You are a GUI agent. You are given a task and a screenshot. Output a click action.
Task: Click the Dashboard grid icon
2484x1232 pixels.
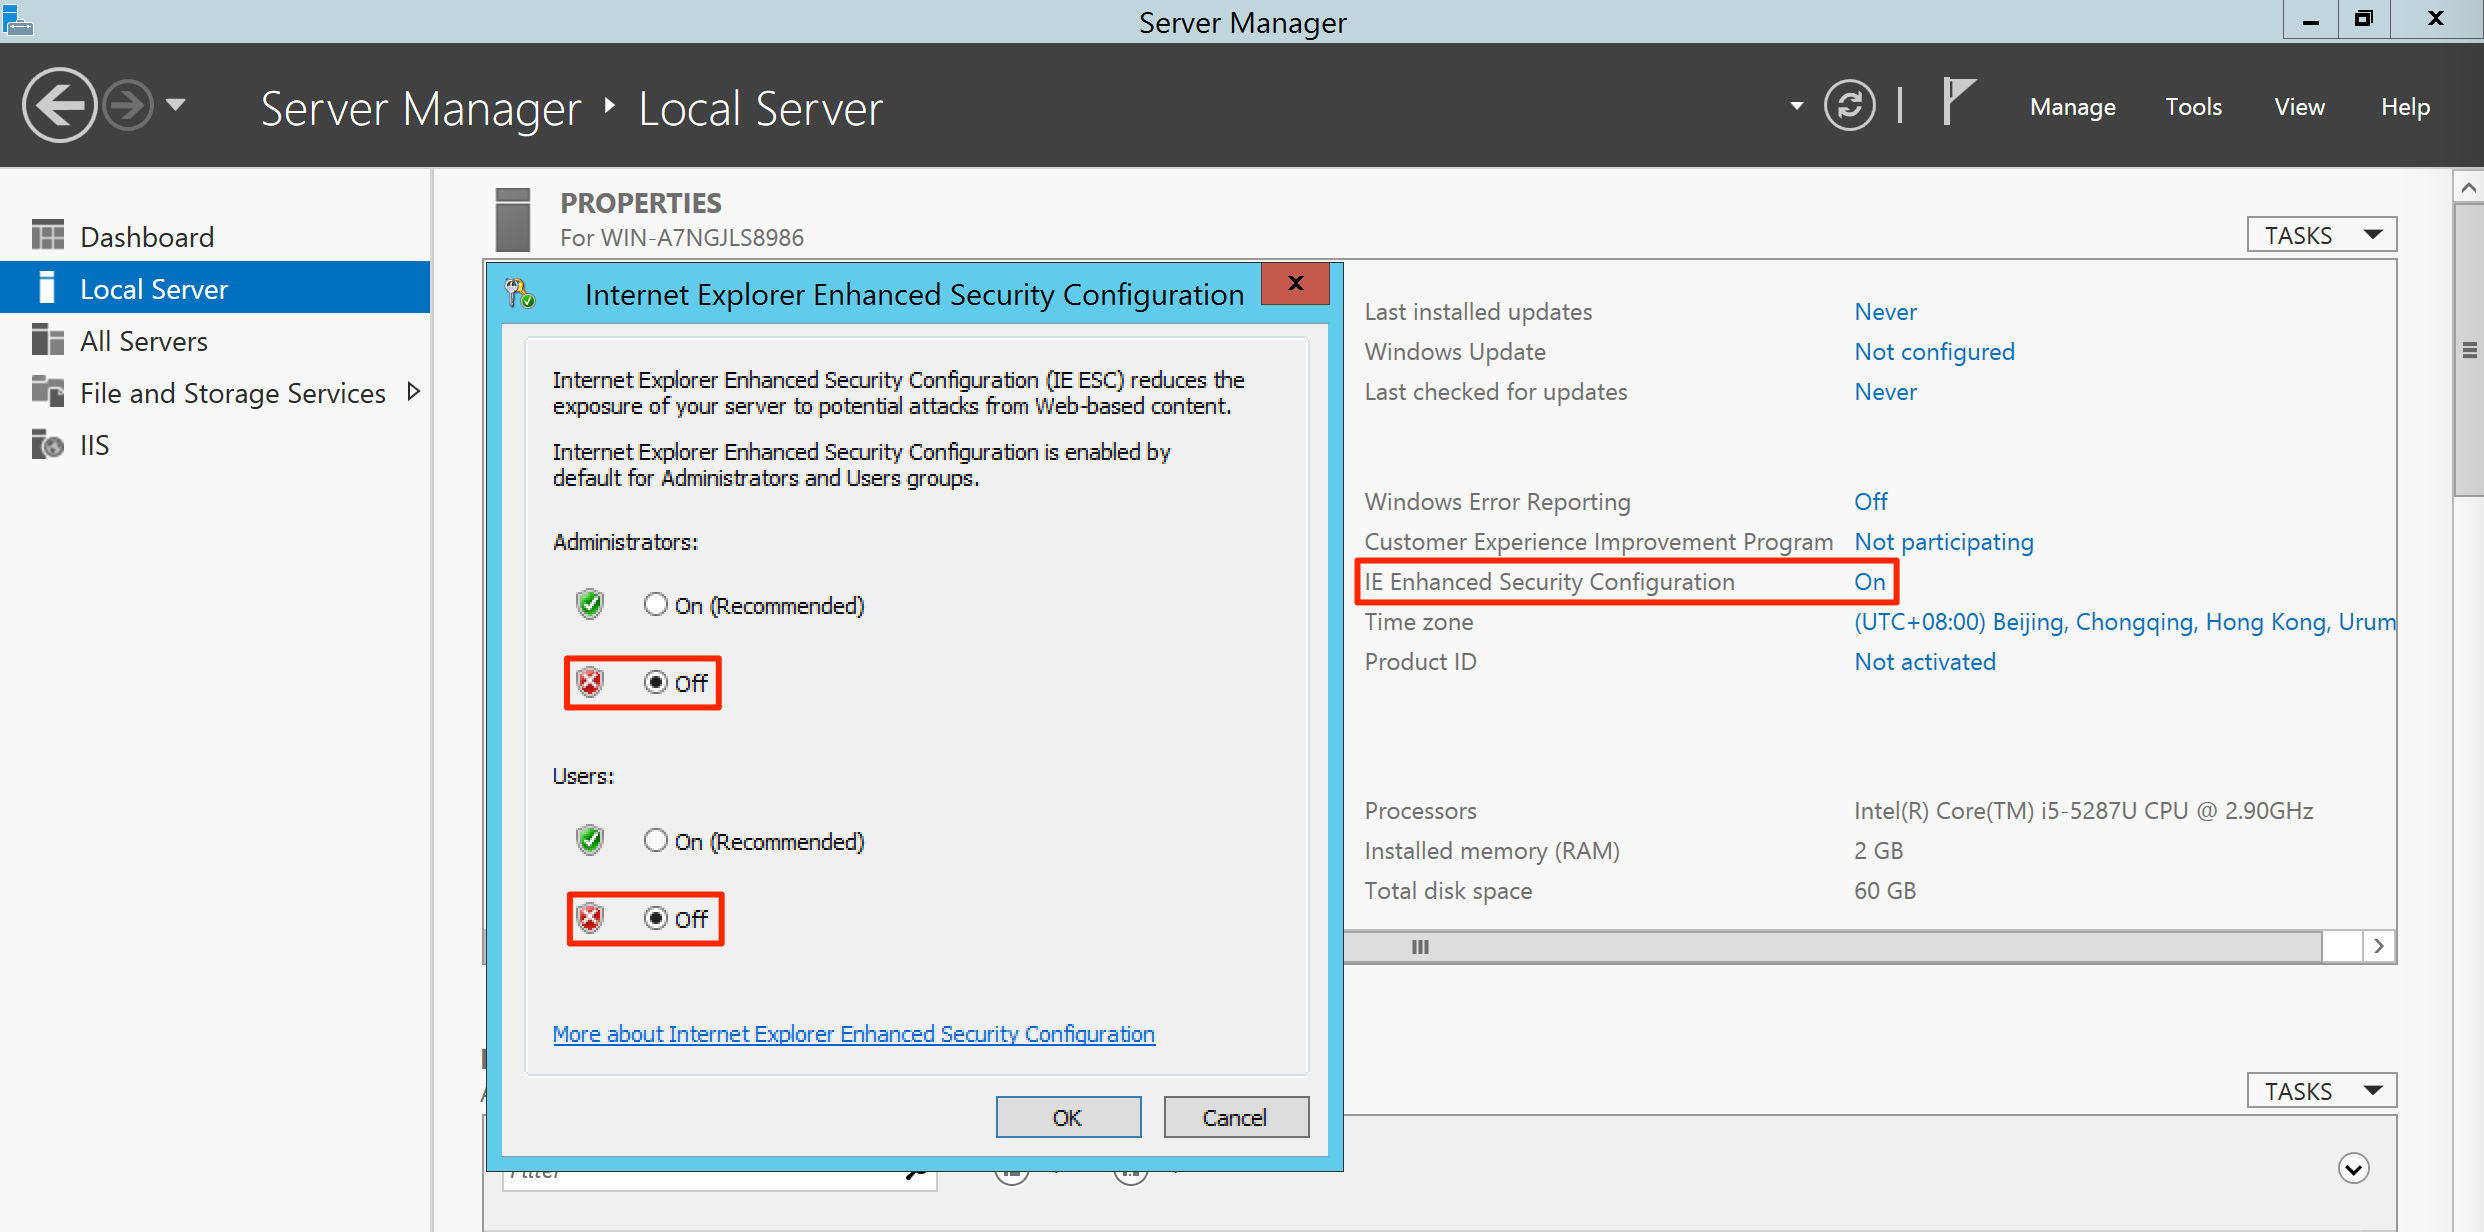click(47, 235)
